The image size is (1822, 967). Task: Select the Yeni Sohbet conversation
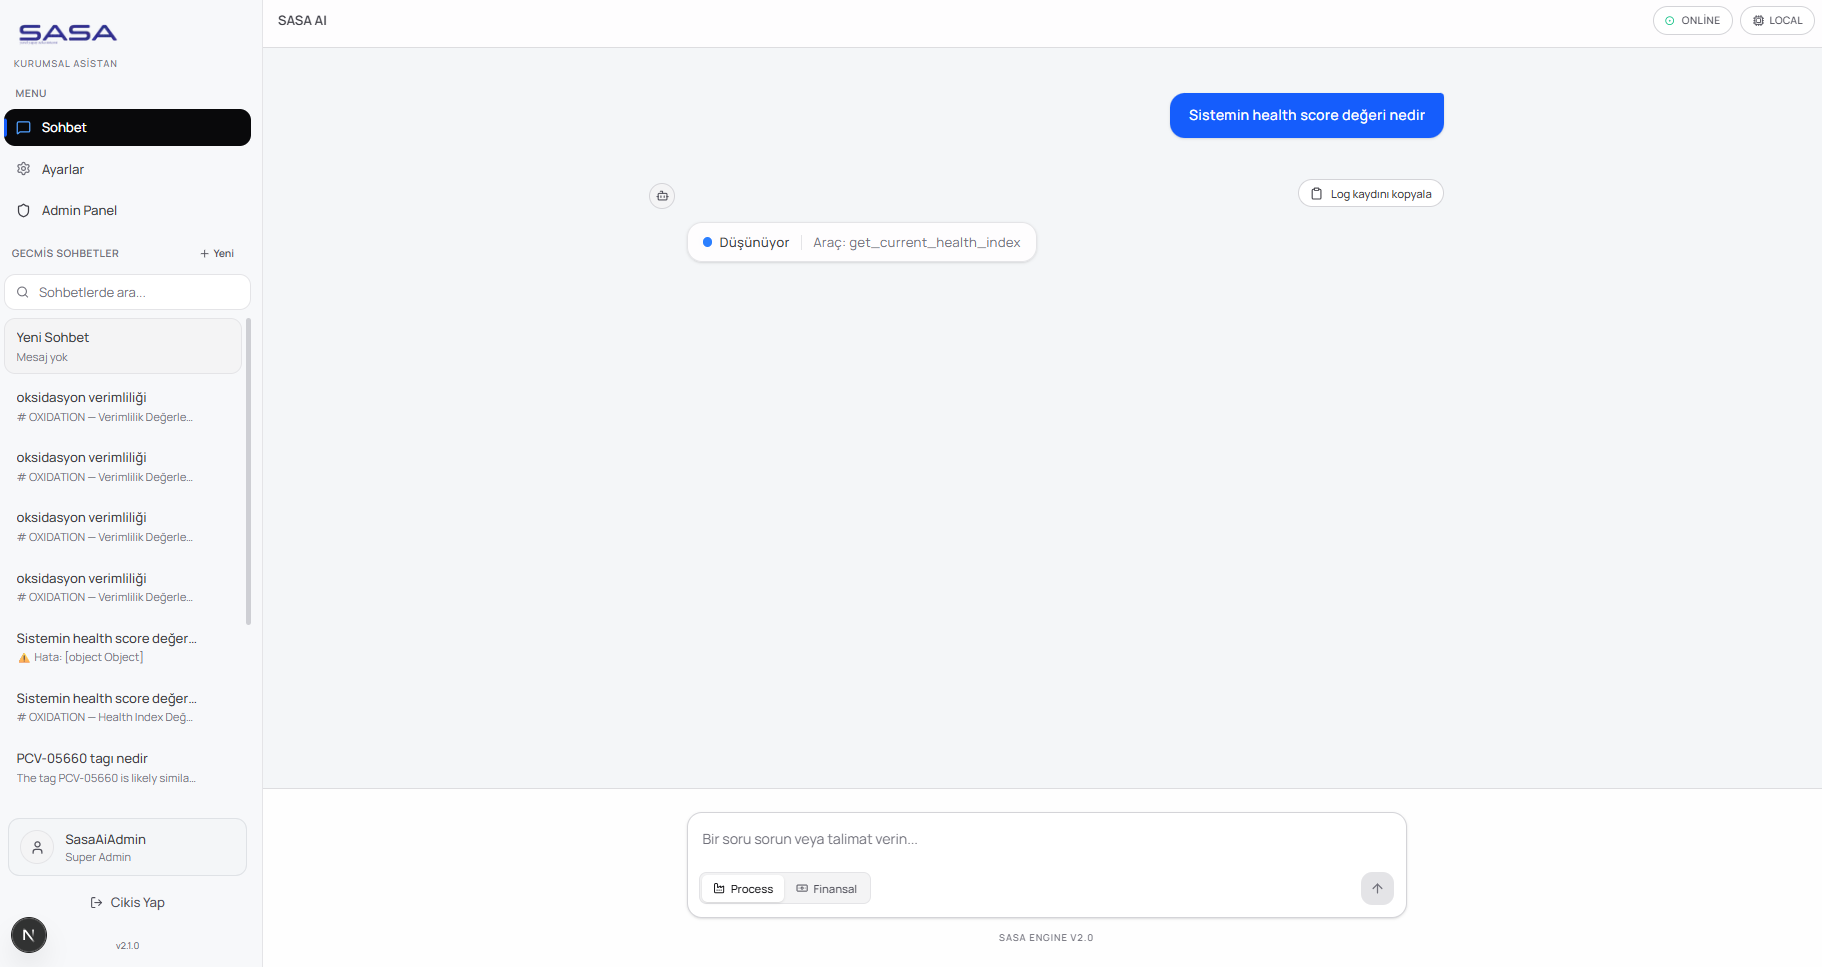(x=123, y=346)
